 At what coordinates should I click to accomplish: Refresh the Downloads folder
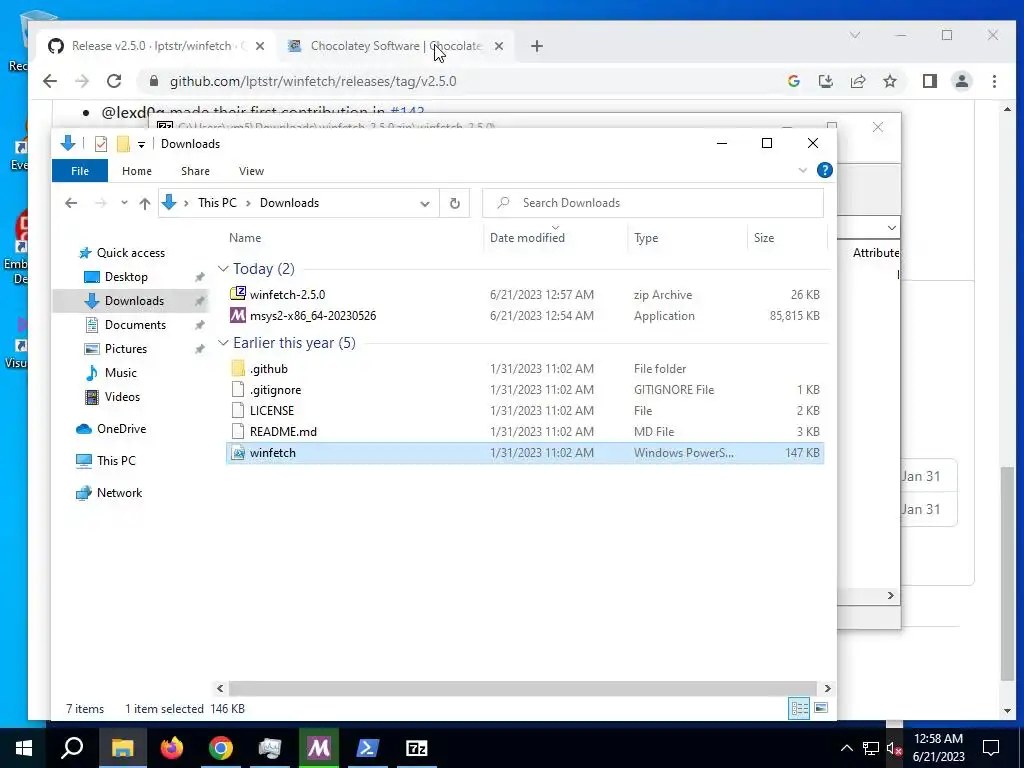click(x=455, y=203)
